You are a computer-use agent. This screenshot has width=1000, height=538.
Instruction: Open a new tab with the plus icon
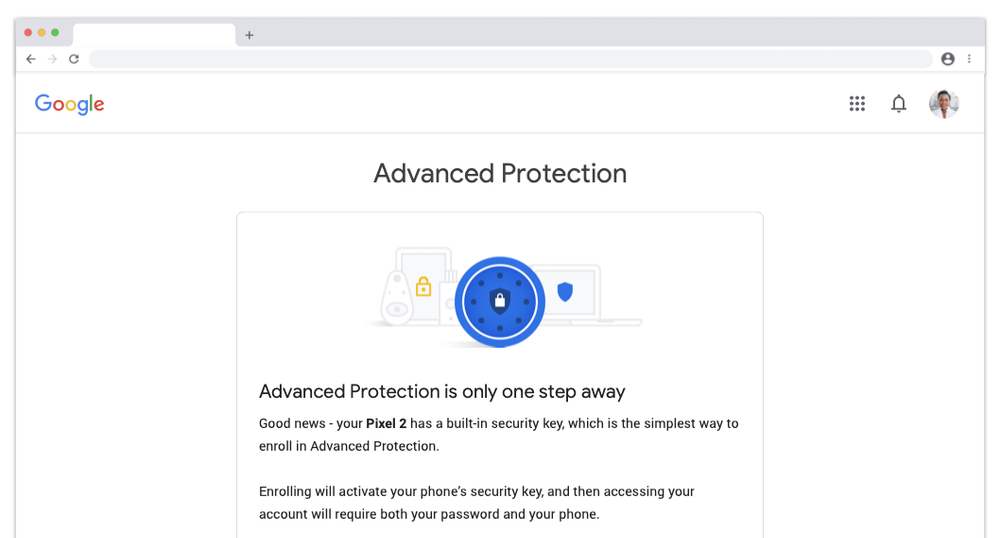(x=249, y=35)
